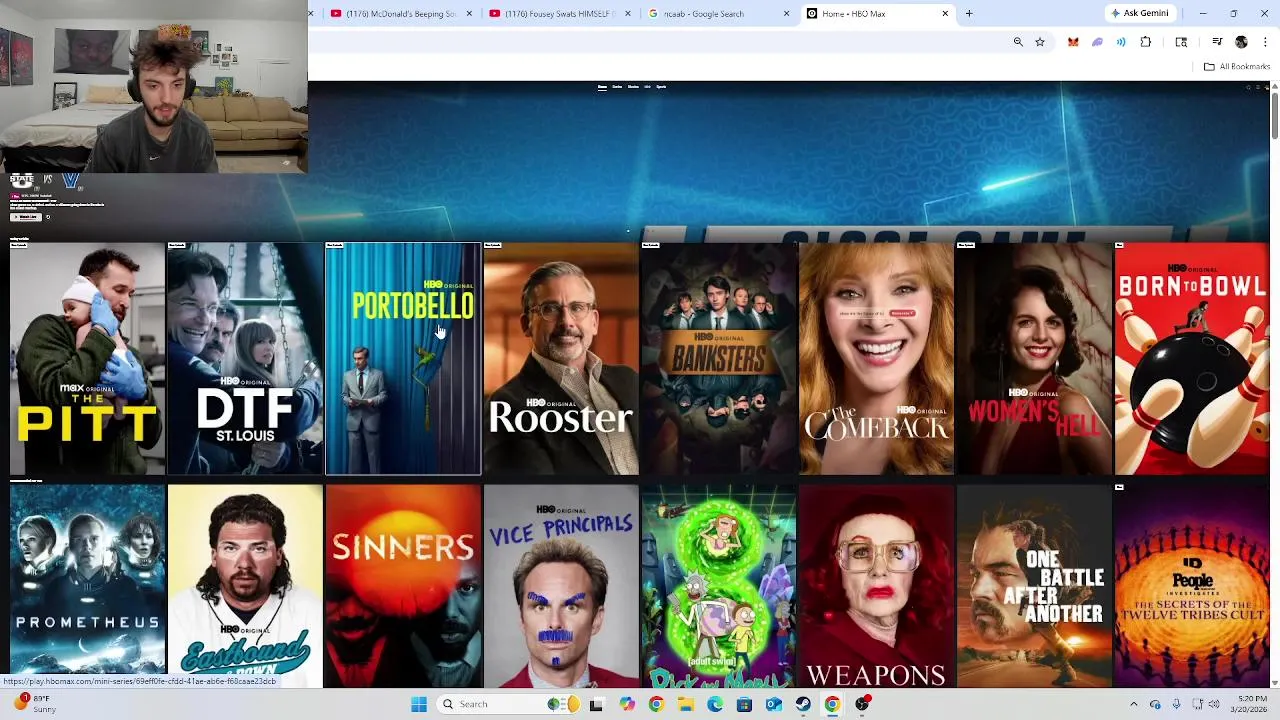Screen dimensions: 1280x720
Task: Close the Home - HBO Max tab
Action: click(945, 14)
